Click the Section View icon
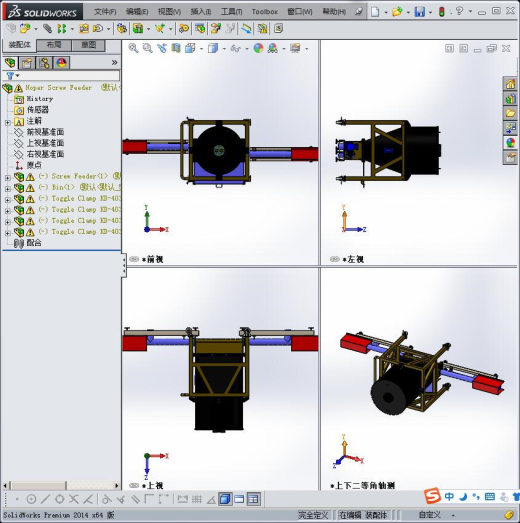This screenshot has height=523, width=520. tap(176, 48)
